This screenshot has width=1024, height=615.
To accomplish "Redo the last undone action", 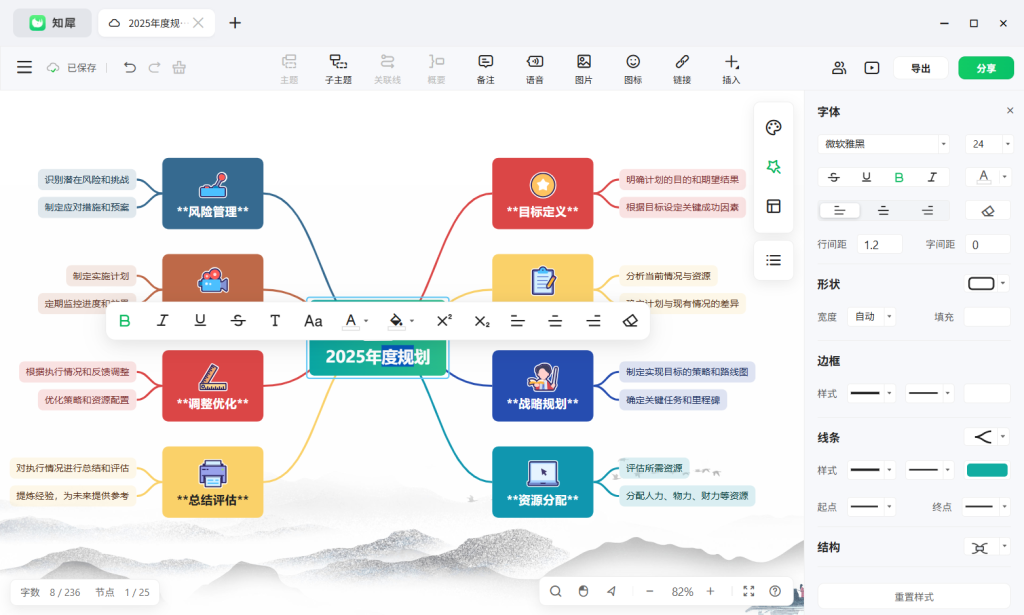I will coord(154,67).
